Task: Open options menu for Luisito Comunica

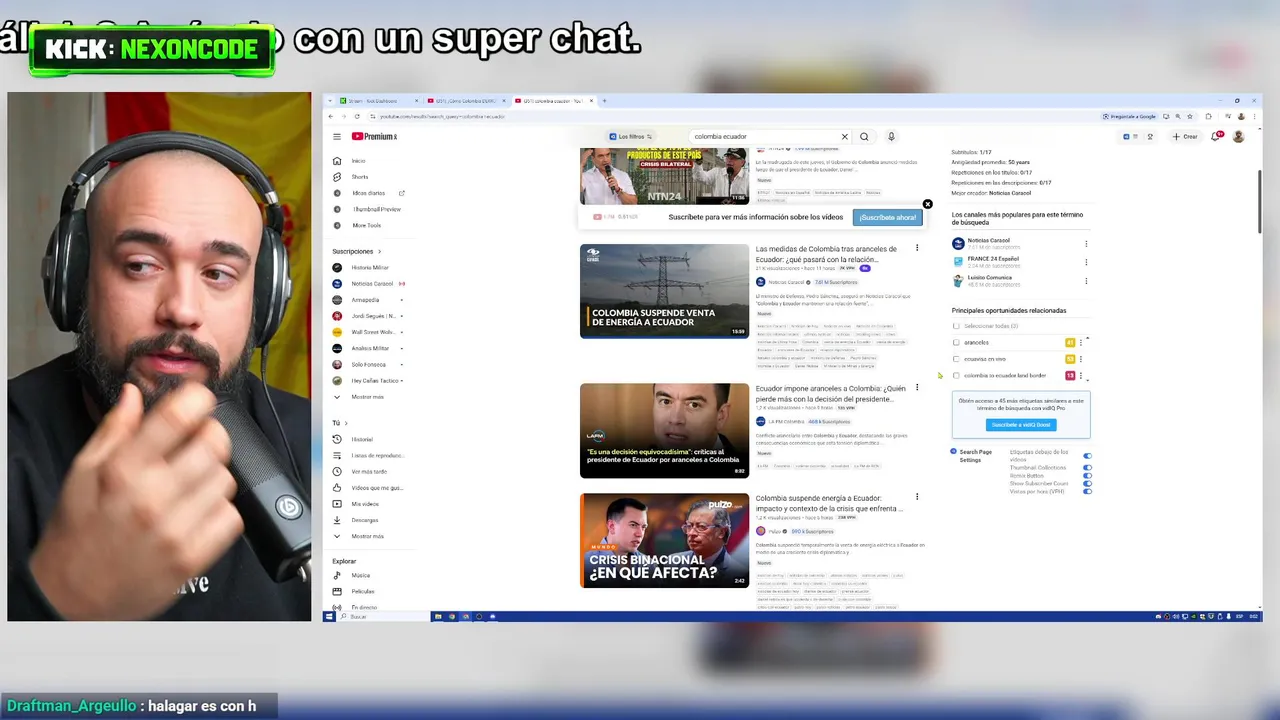Action: click(x=1086, y=281)
